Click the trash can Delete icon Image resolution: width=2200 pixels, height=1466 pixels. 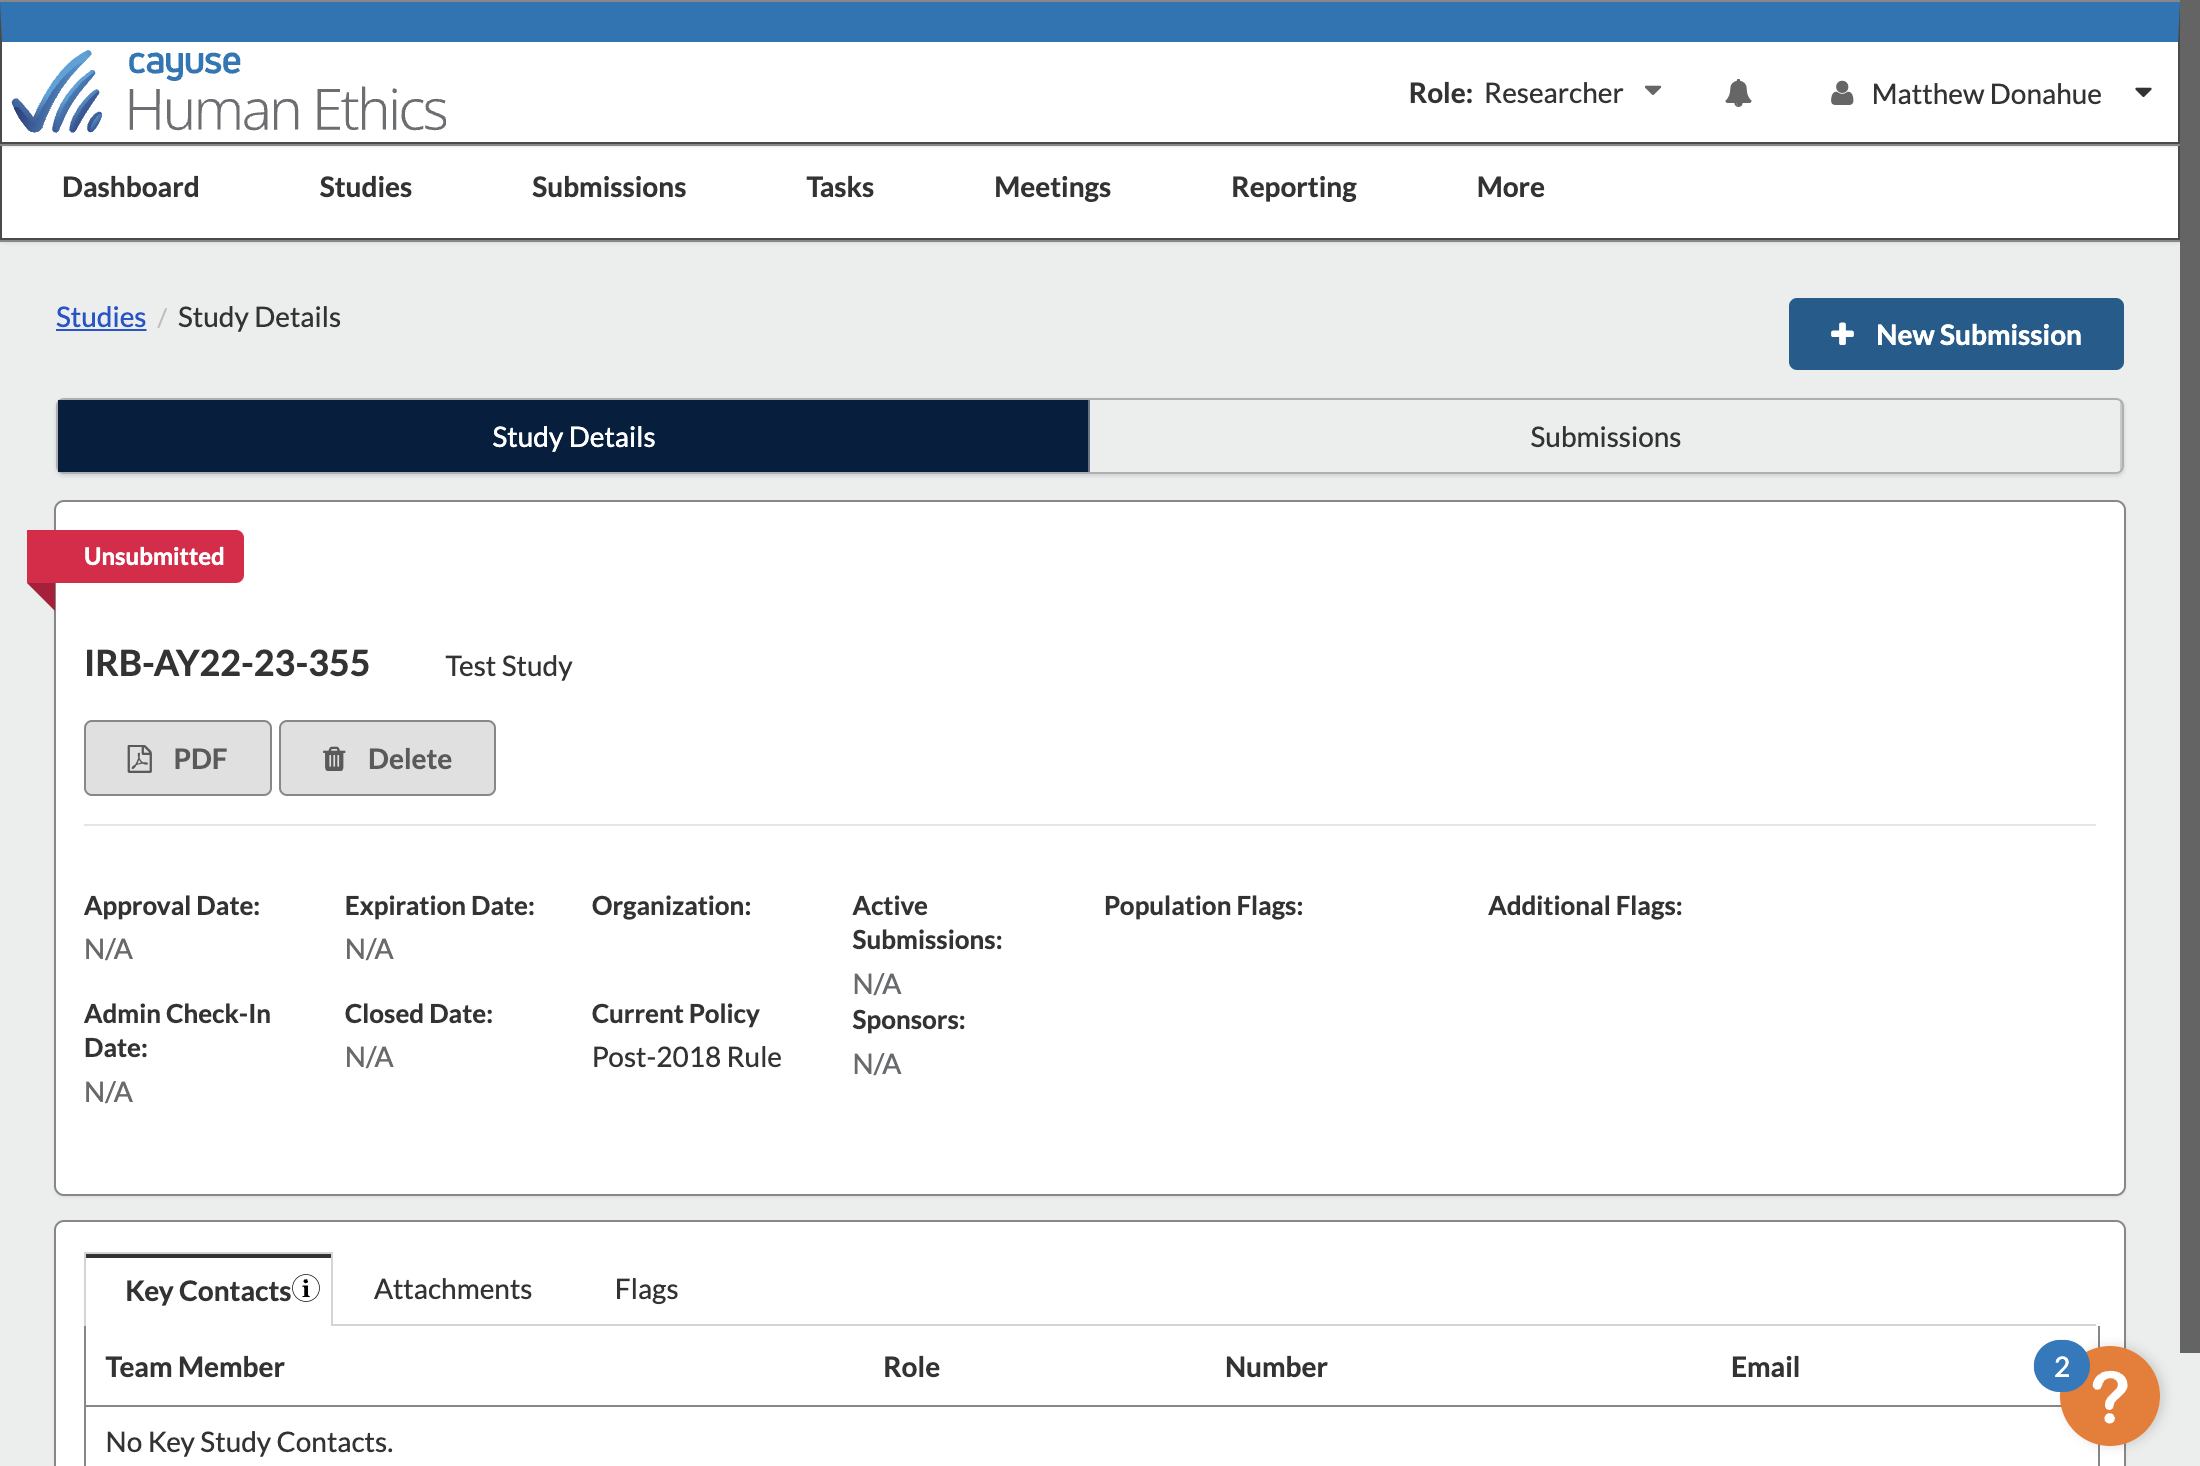pos(334,759)
